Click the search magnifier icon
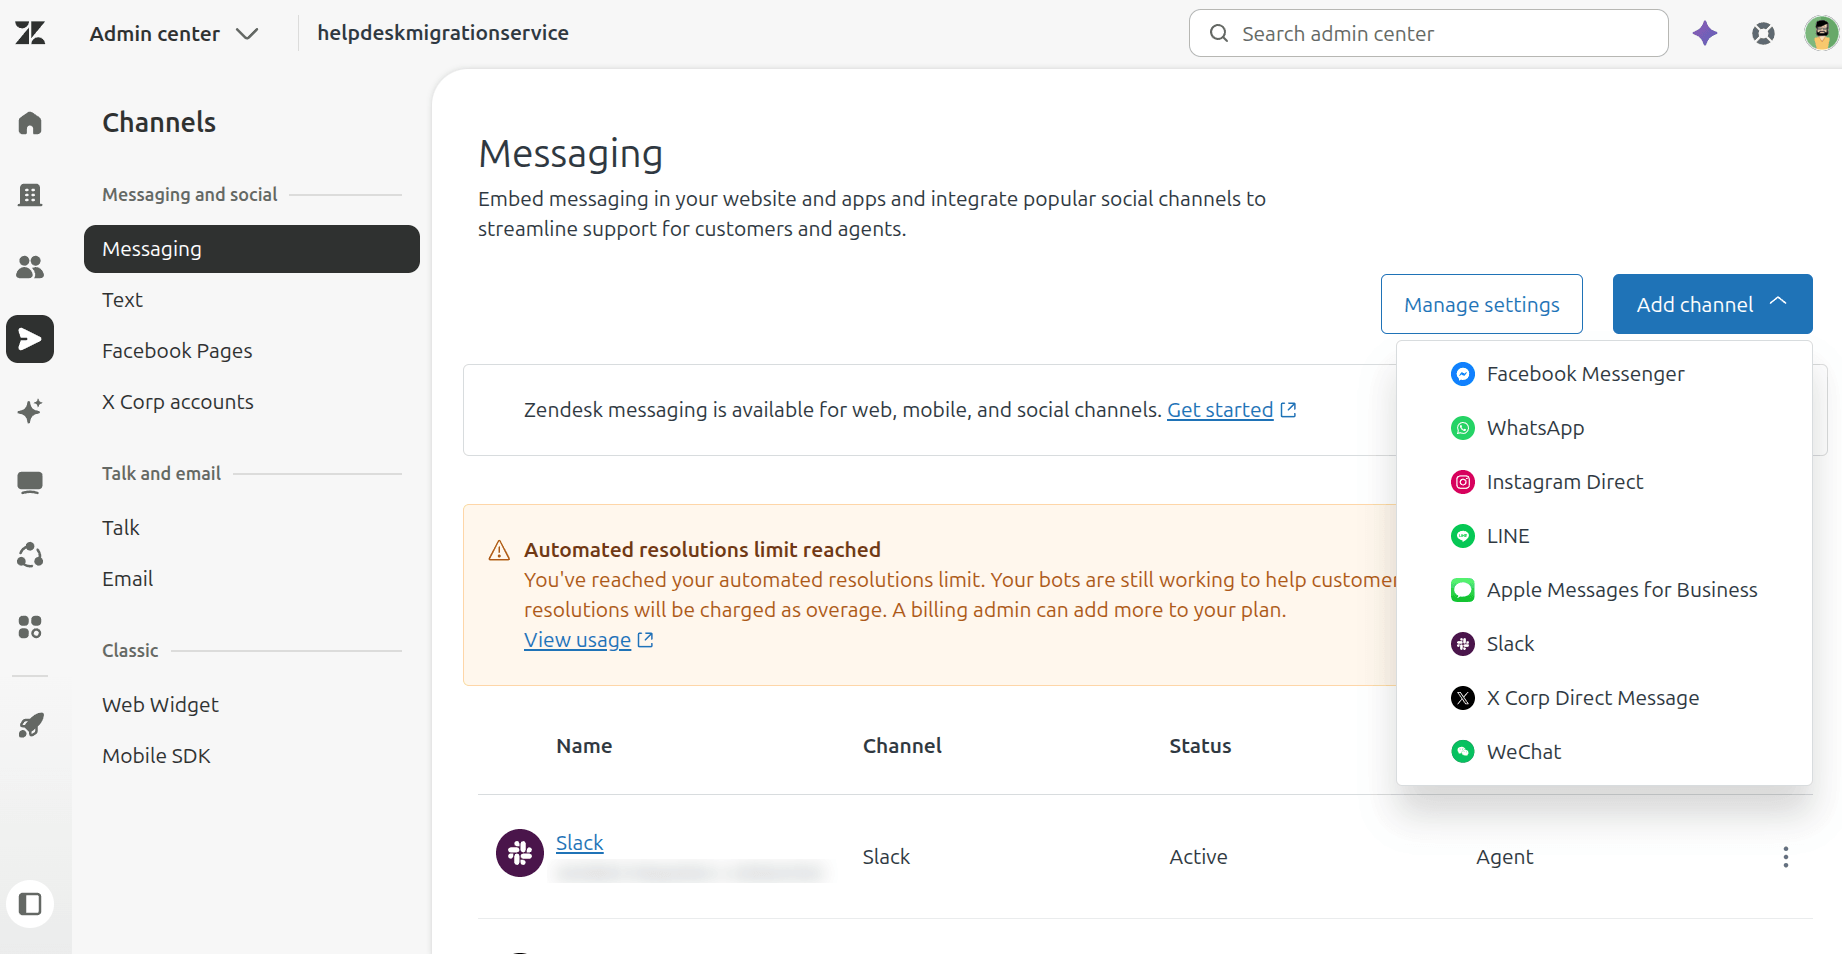This screenshot has width=1842, height=954. tap(1219, 33)
